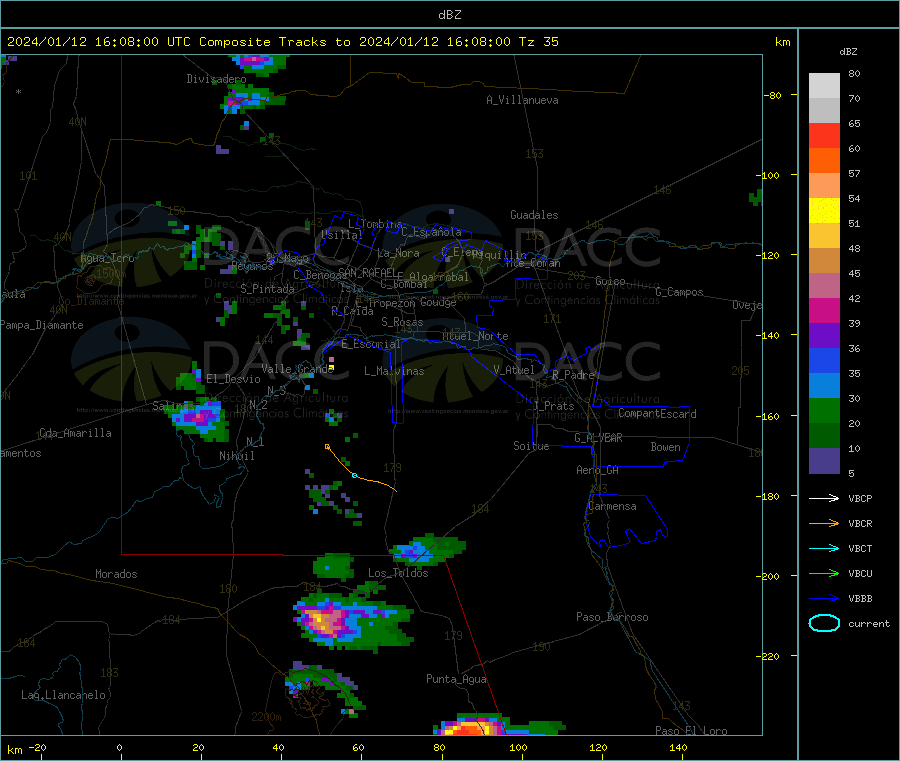Screen dimensions: 900x761
Task: Click the dBZ title at top
Action: pyautogui.click(x=449, y=15)
